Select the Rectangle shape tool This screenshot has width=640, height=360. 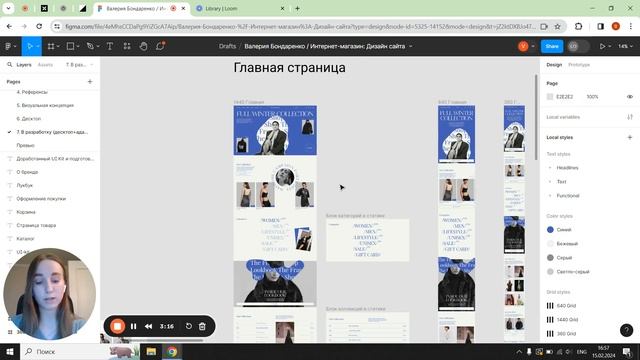(x=70, y=47)
